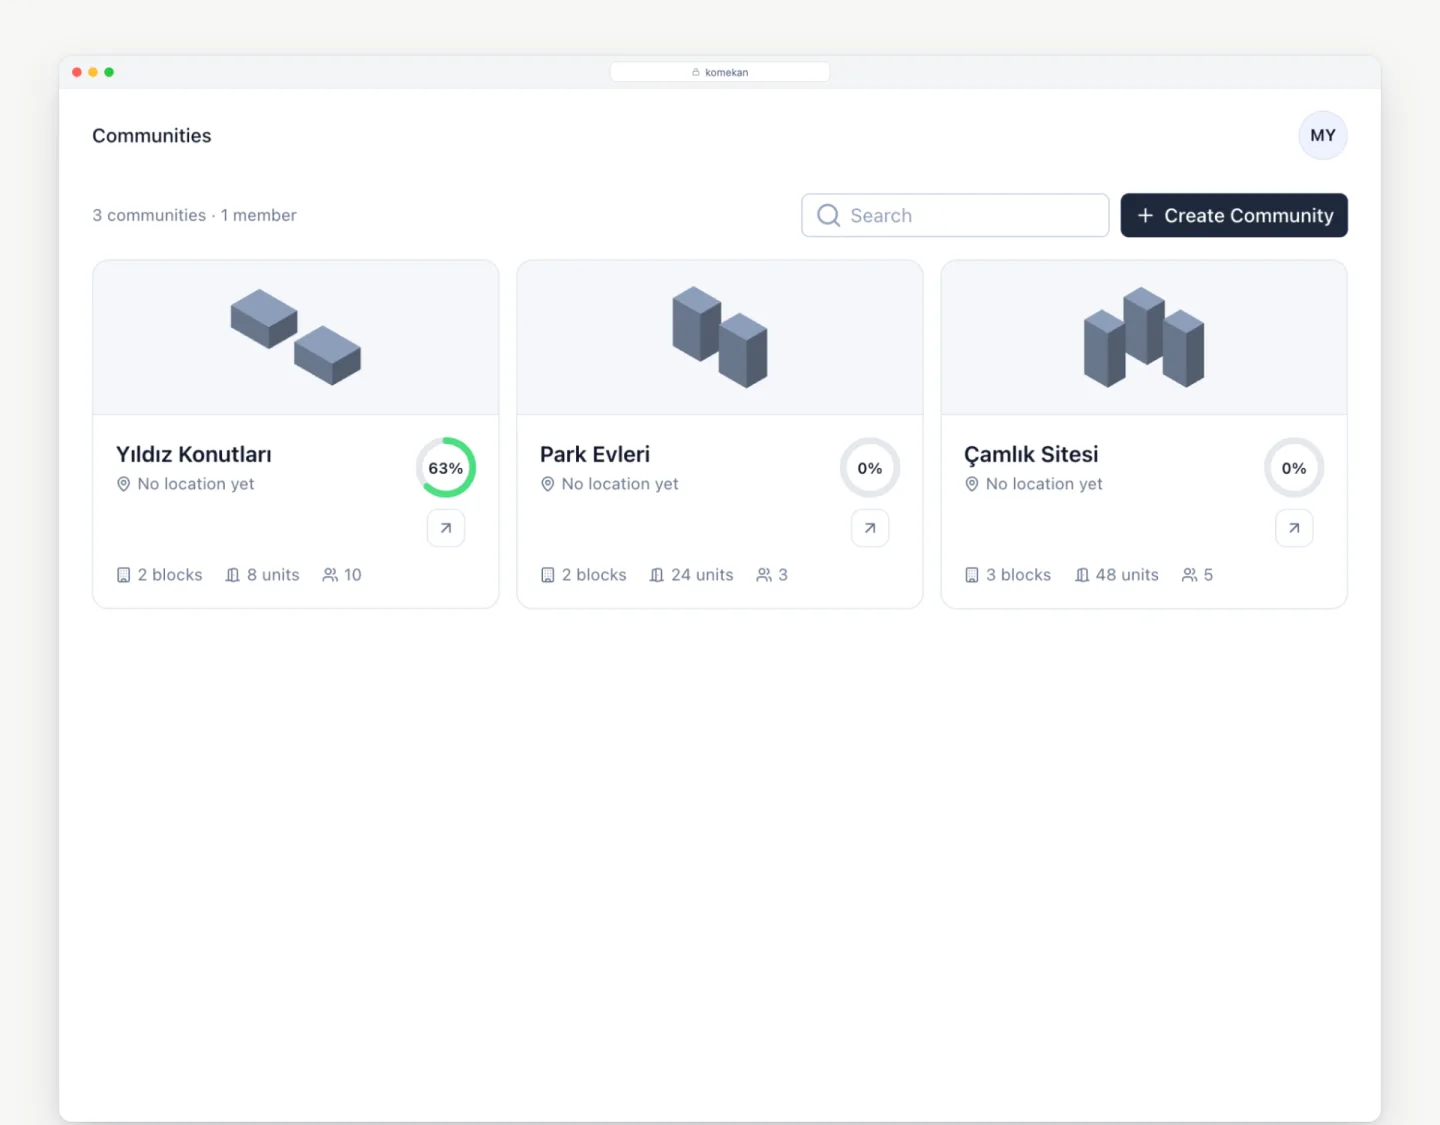
Task: Click units icon next to 48 units
Action: 1082,575
